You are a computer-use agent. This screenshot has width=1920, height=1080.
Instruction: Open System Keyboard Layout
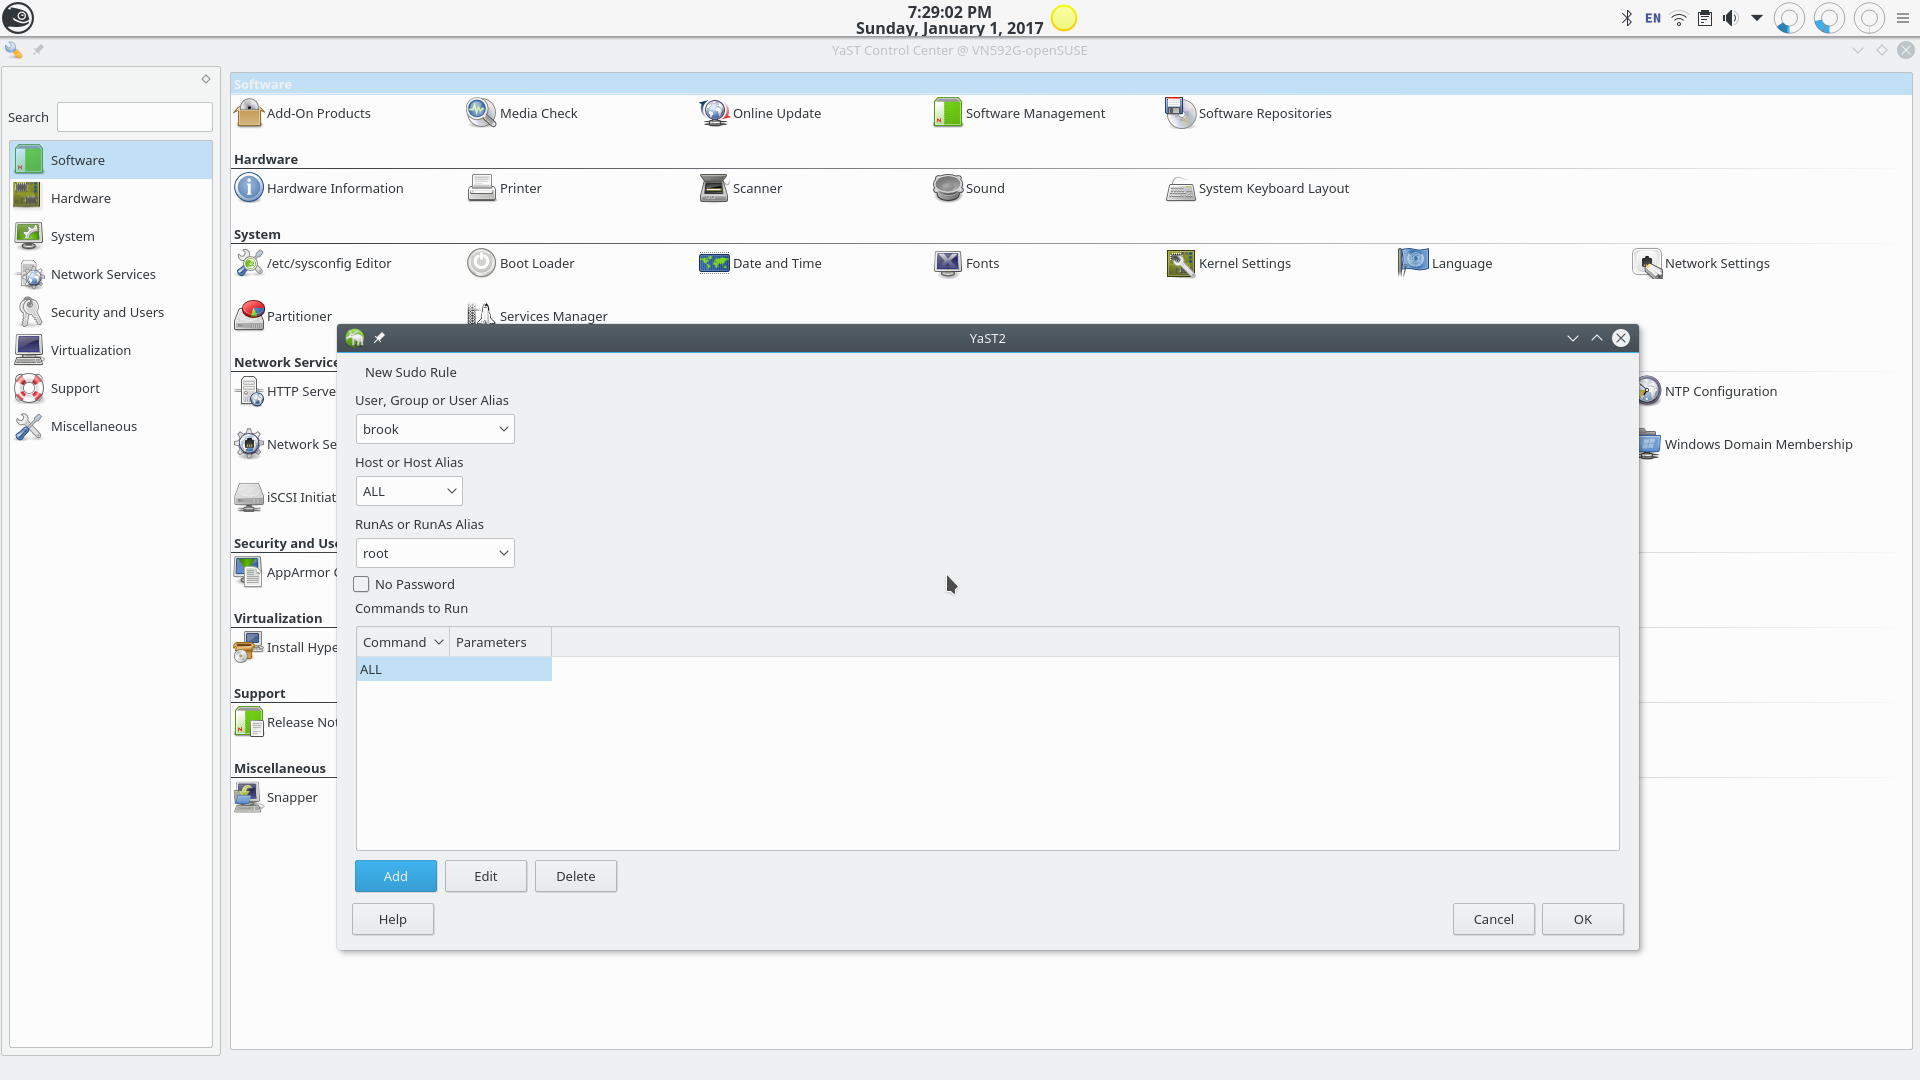(1257, 188)
